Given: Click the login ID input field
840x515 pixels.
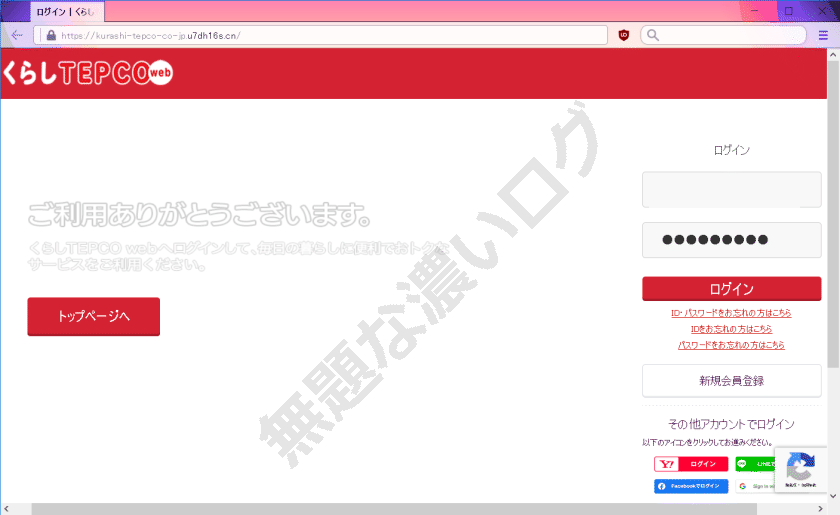Looking at the screenshot, I should point(731,190).
